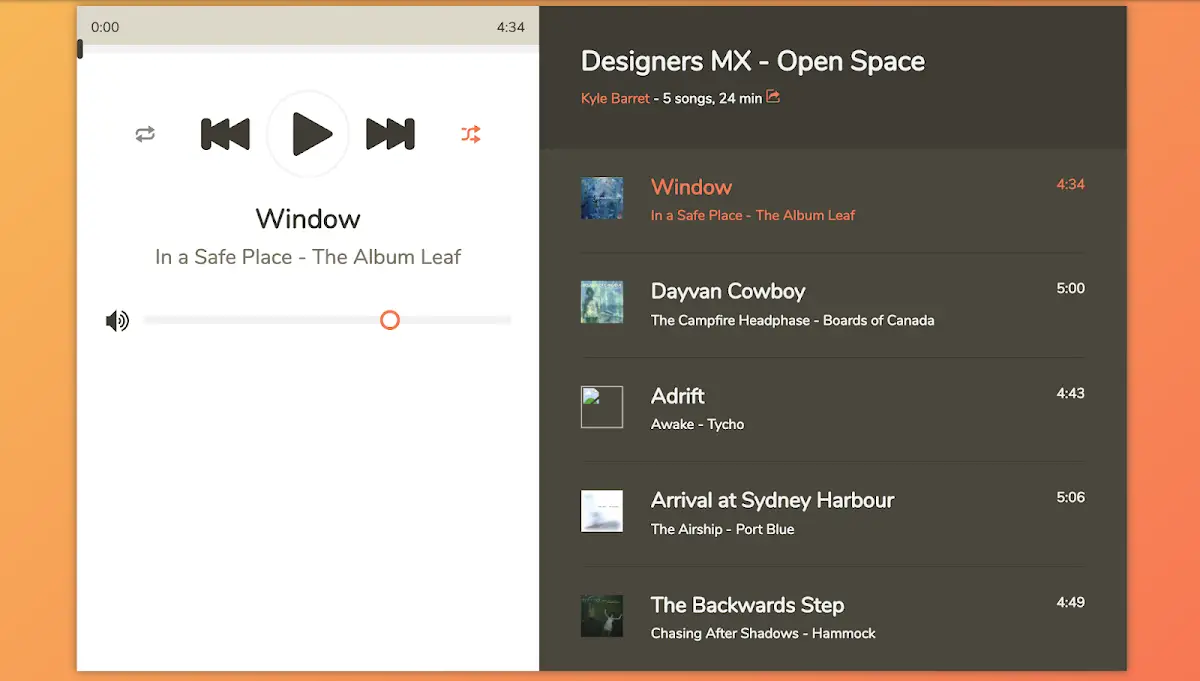
Task: Click the elapsed time 0:00 label
Action: point(105,27)
